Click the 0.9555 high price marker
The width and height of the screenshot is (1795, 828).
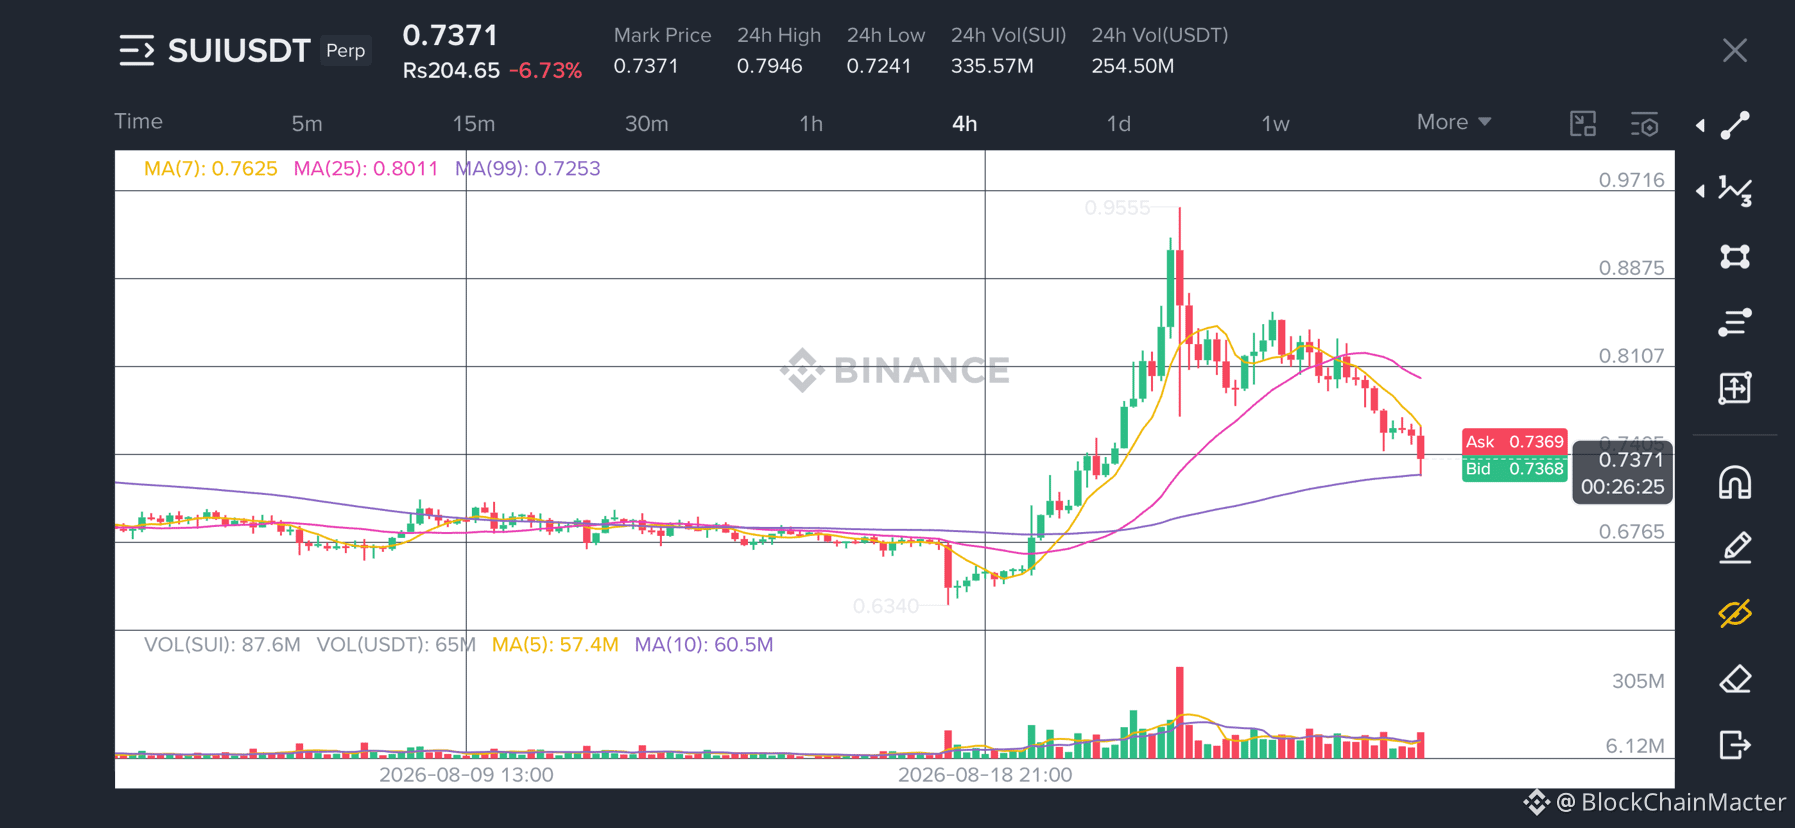pyautogui.click(x=1117, y=208)
